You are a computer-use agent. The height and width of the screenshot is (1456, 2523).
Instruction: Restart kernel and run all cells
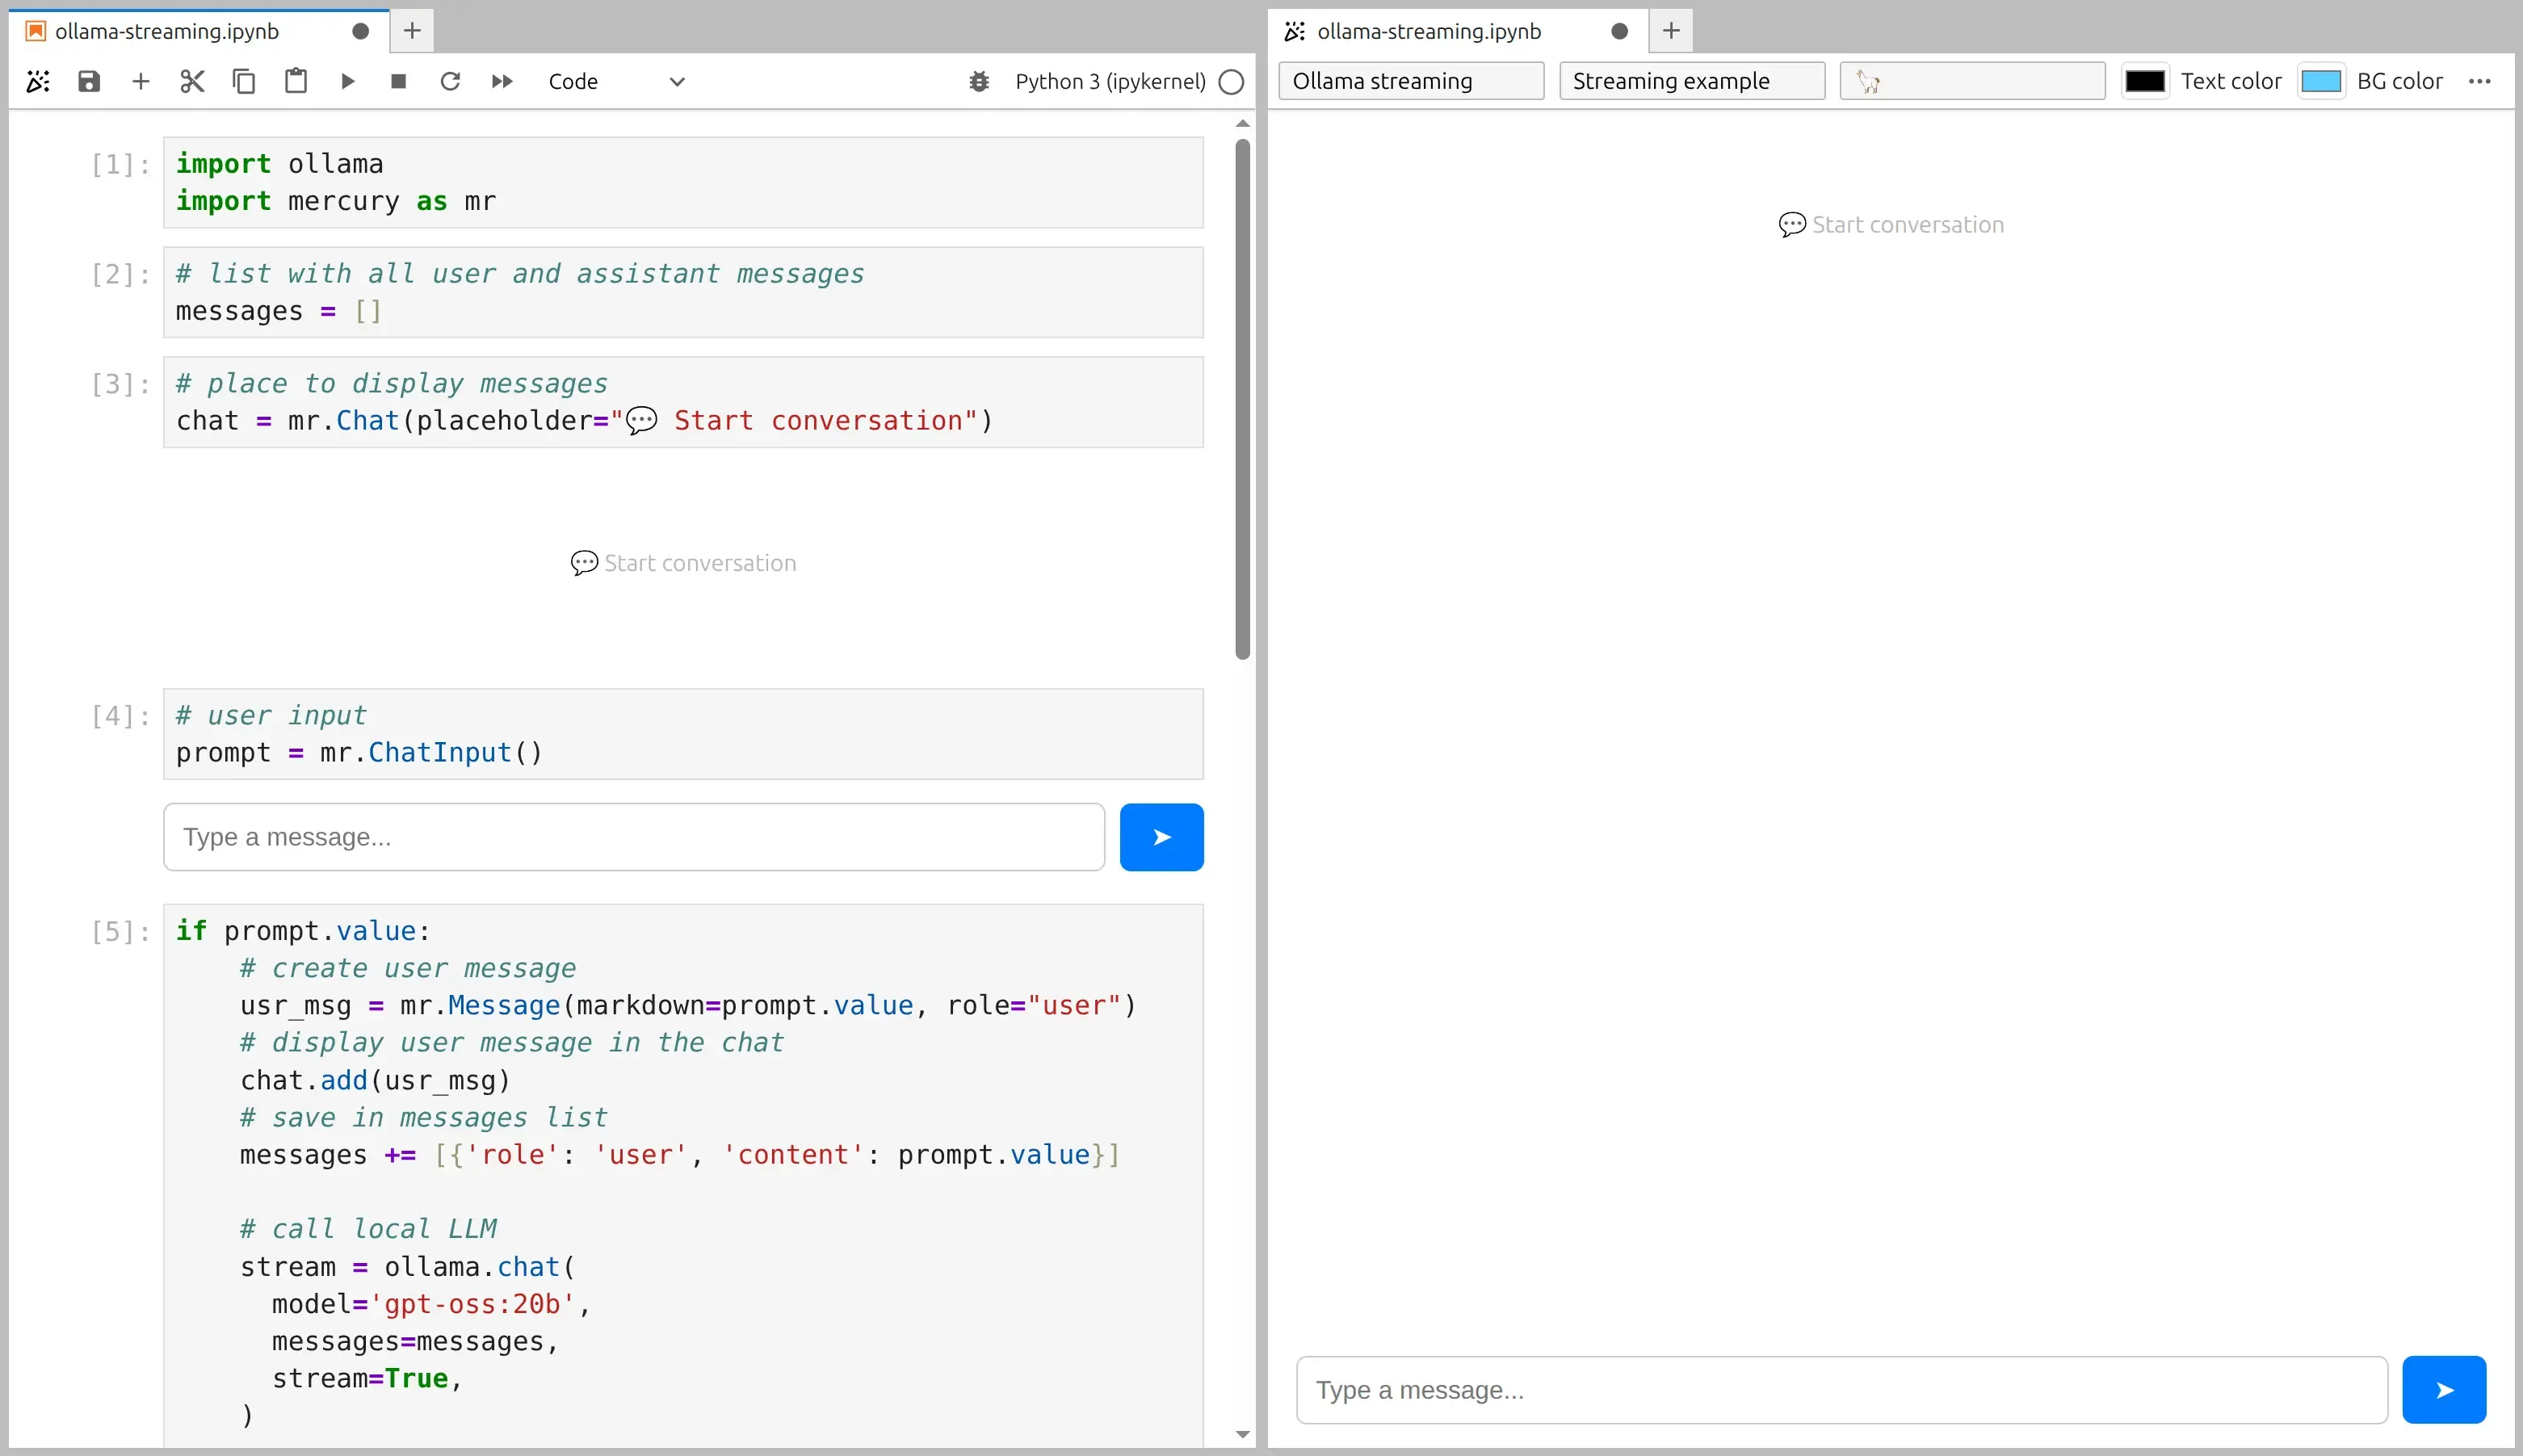[x=502, y=81]
